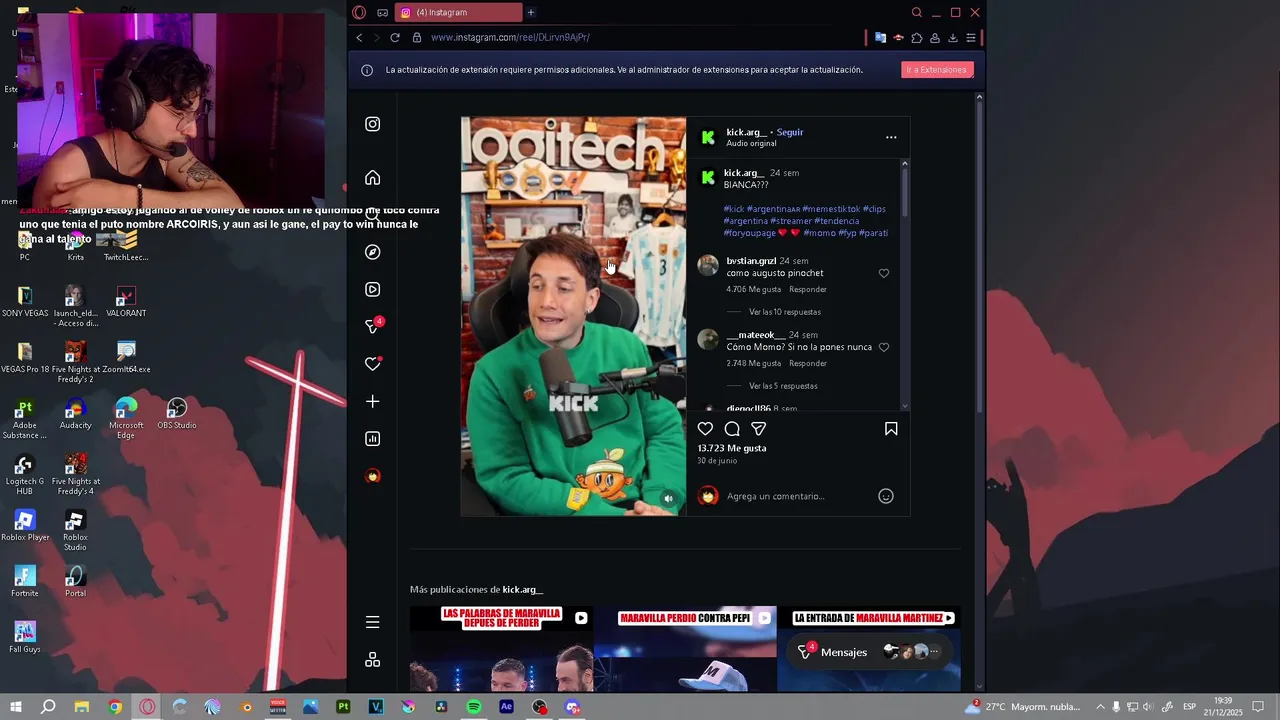Open the taskbar volume speaker icon

pyautogui.click(x=1149, y=707)
